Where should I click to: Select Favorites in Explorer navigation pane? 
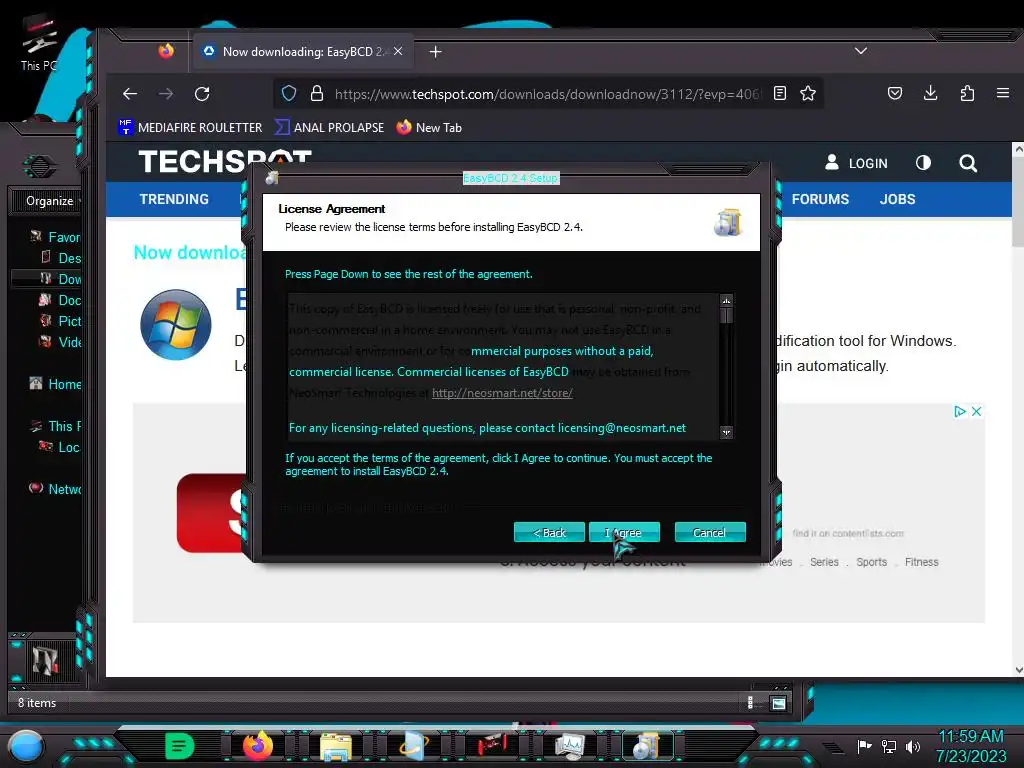coord(56,237)
